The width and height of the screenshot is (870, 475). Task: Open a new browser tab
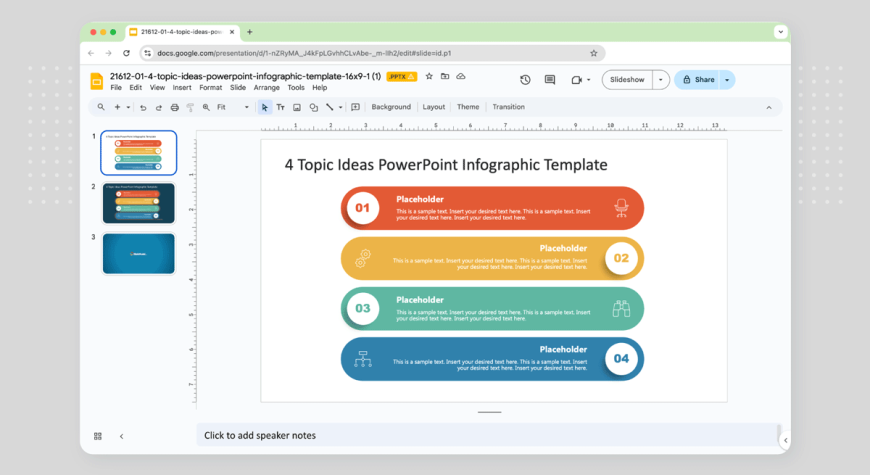[x=250, y=32]
